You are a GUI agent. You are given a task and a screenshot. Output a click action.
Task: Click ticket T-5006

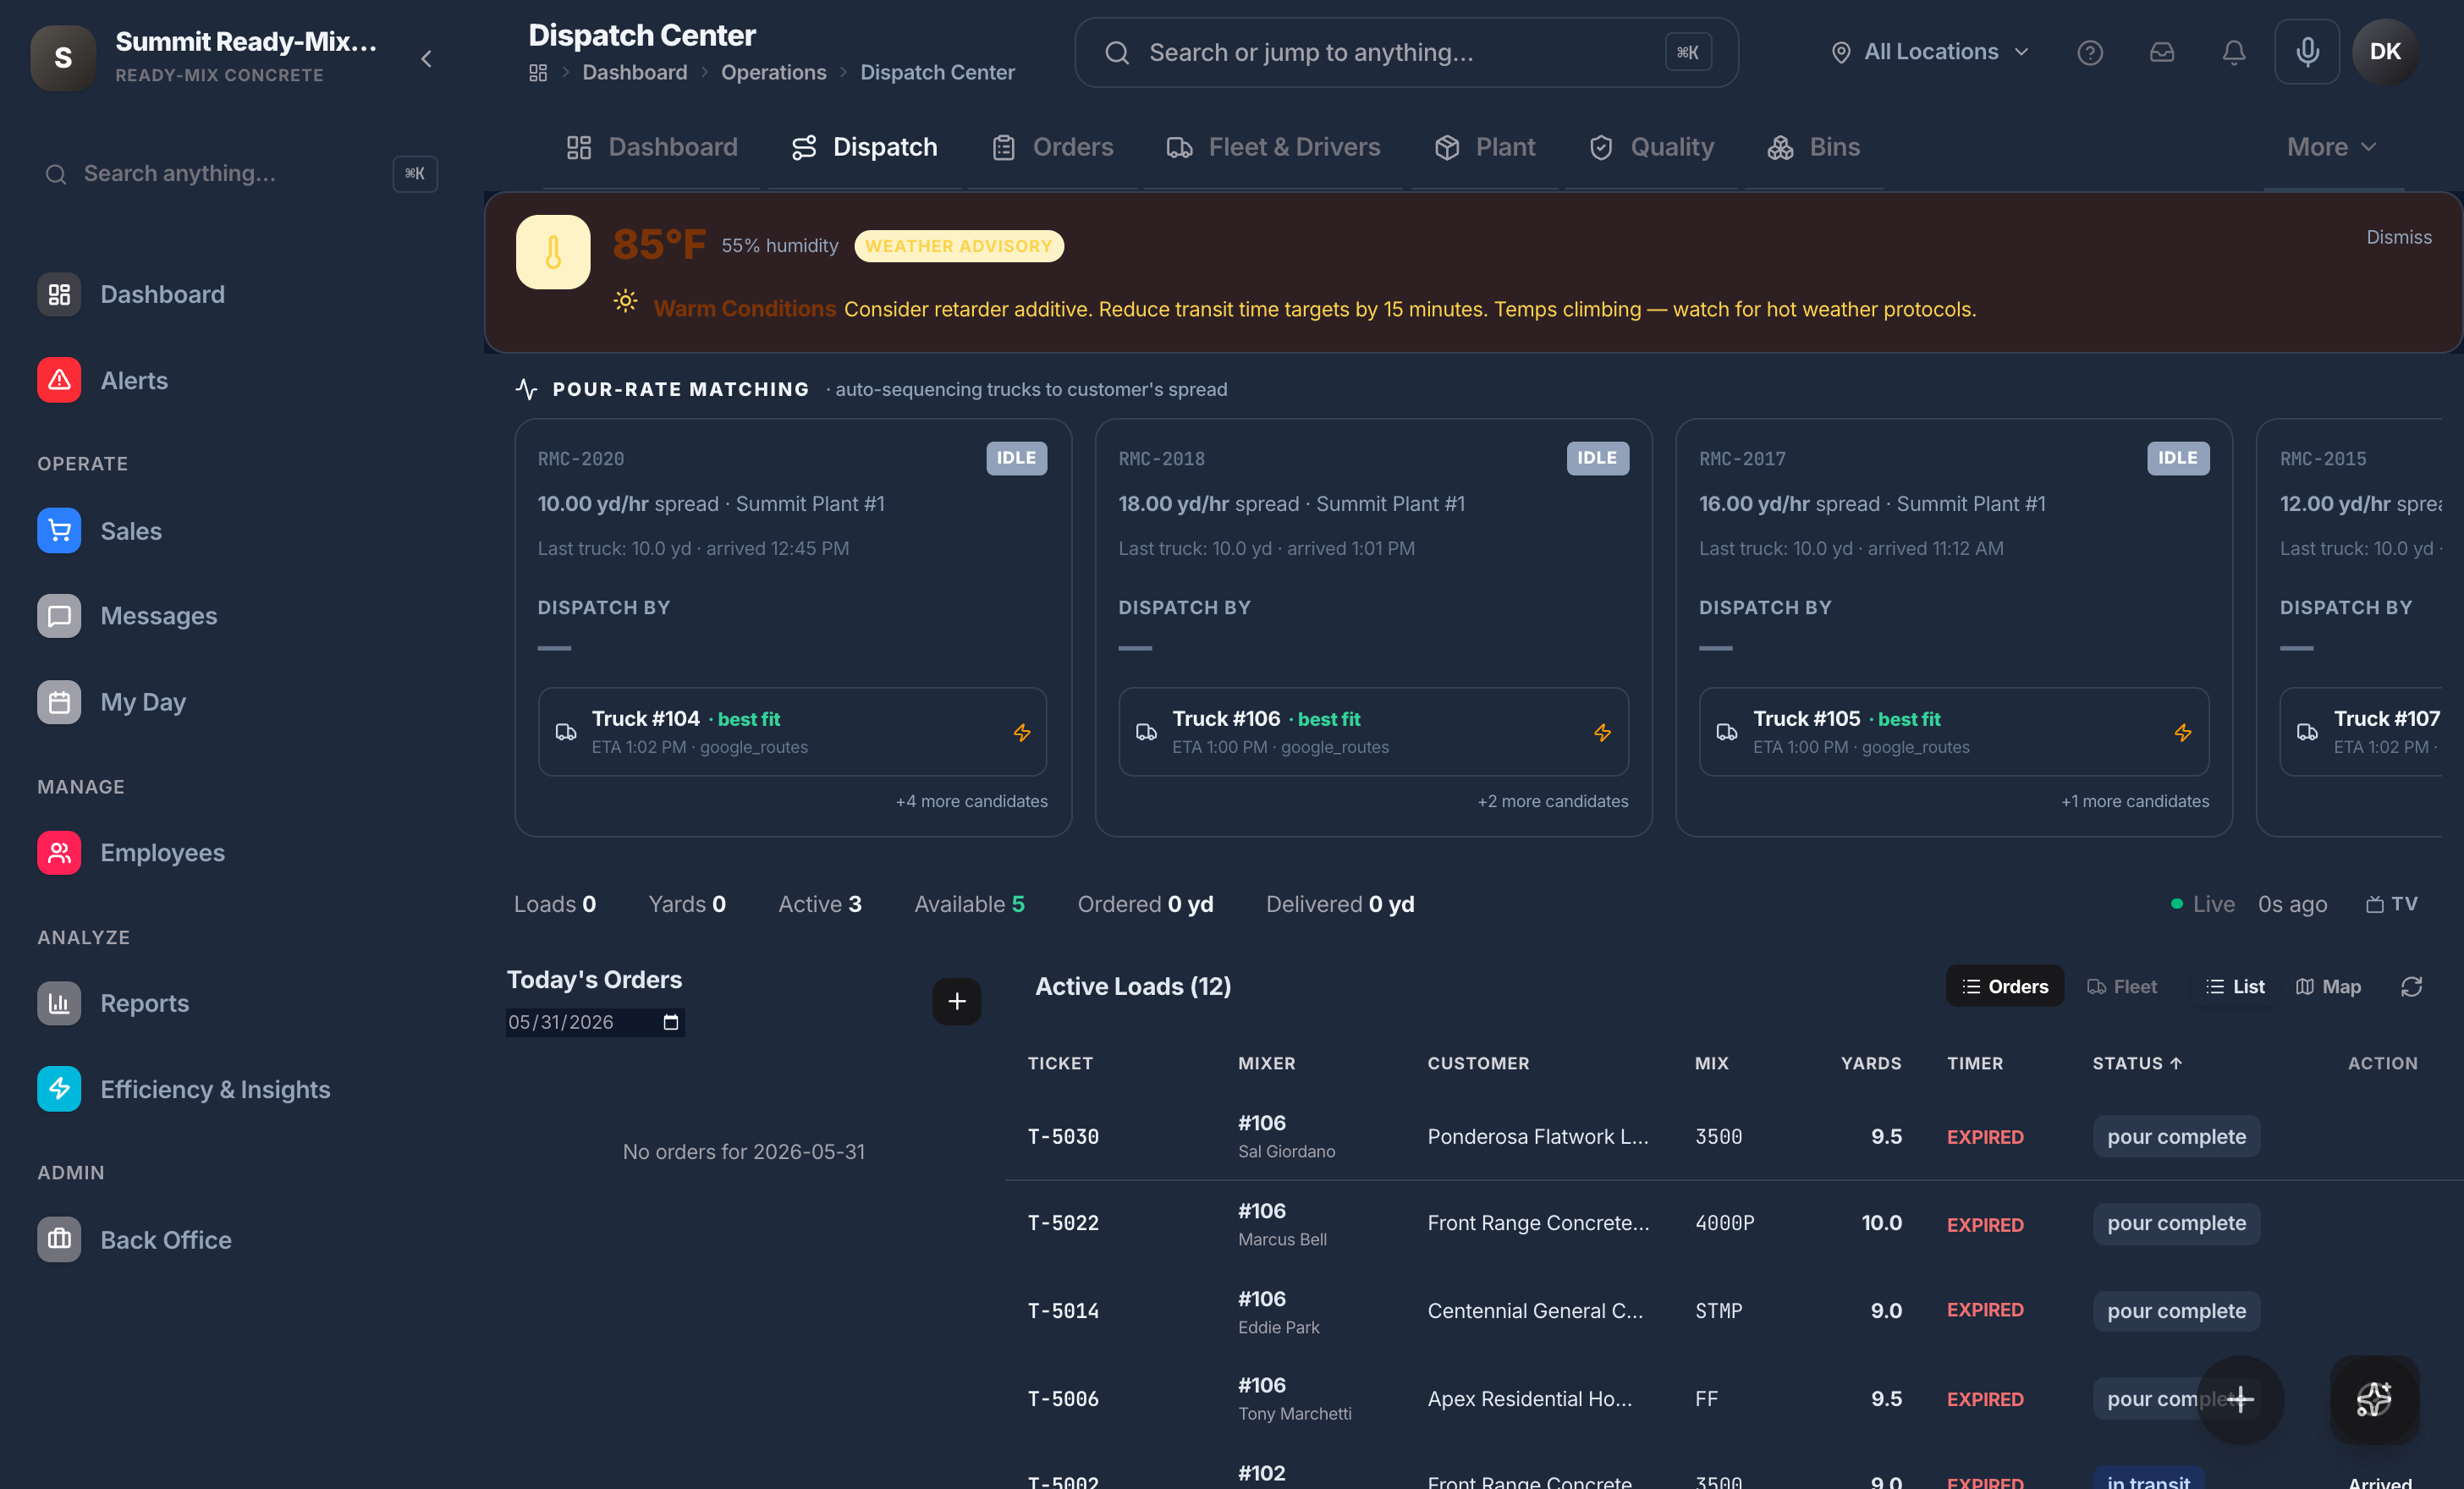[x=1062, y=1398]
